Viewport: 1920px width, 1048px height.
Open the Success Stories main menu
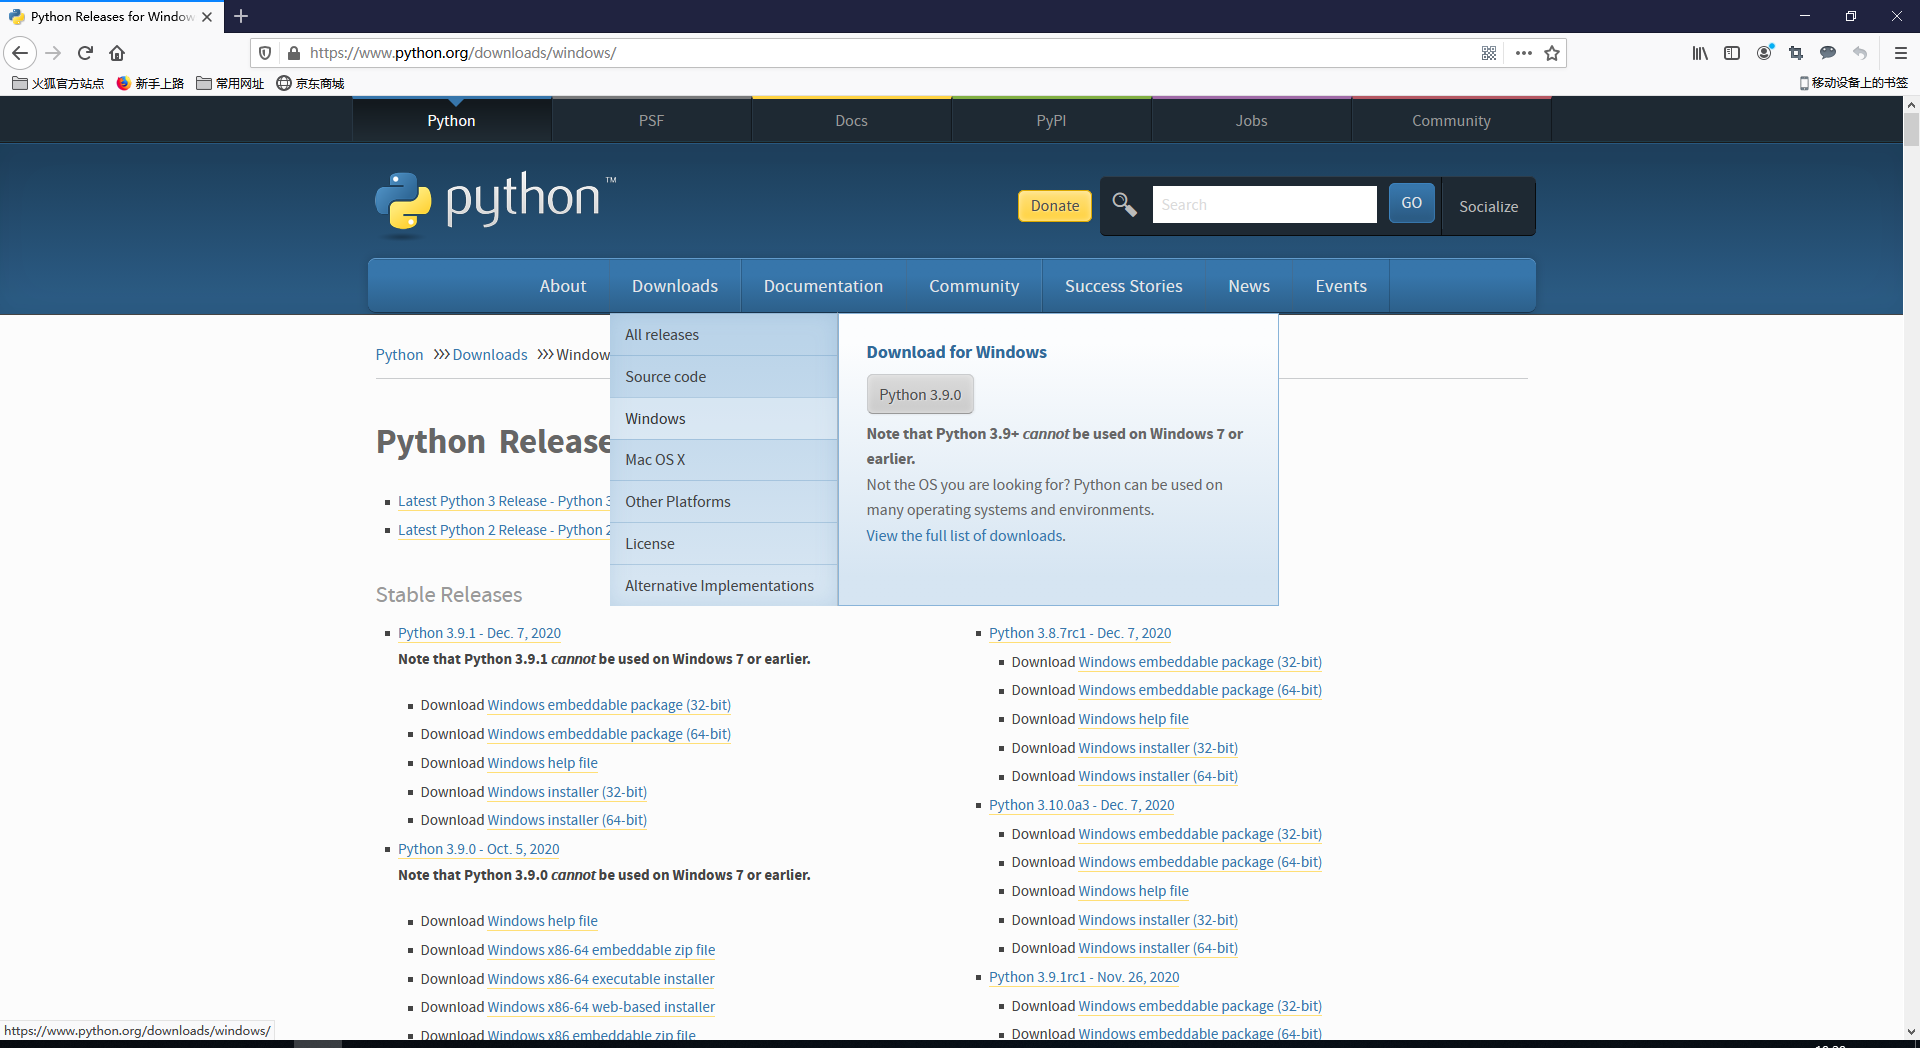click(1123, 286)
